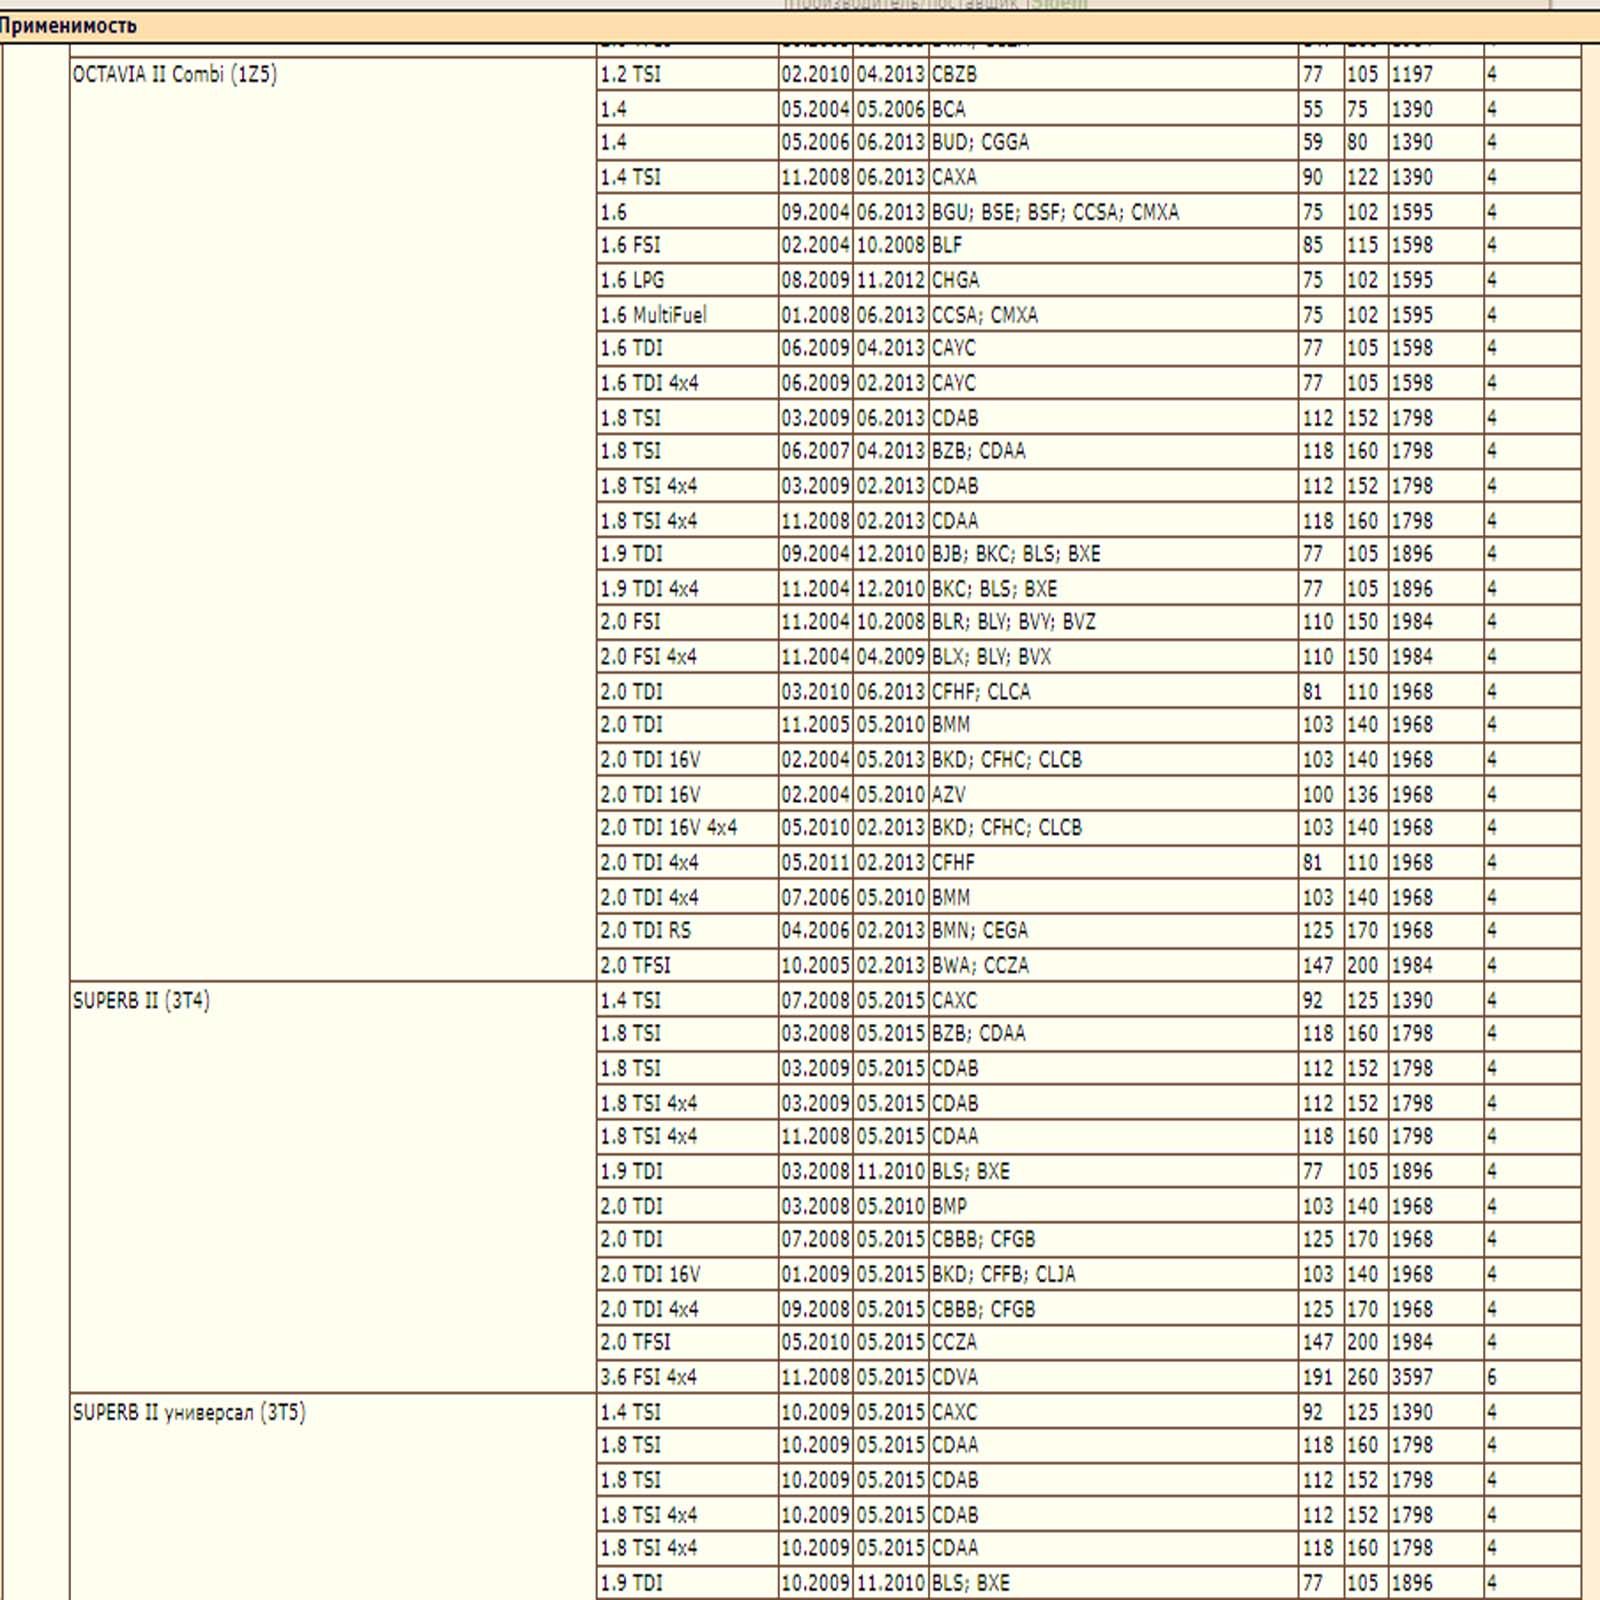Select the BKD; CFFB; CLJA codes cell
This screenshot has height=1600, width=1600.
[1113, 1275]
